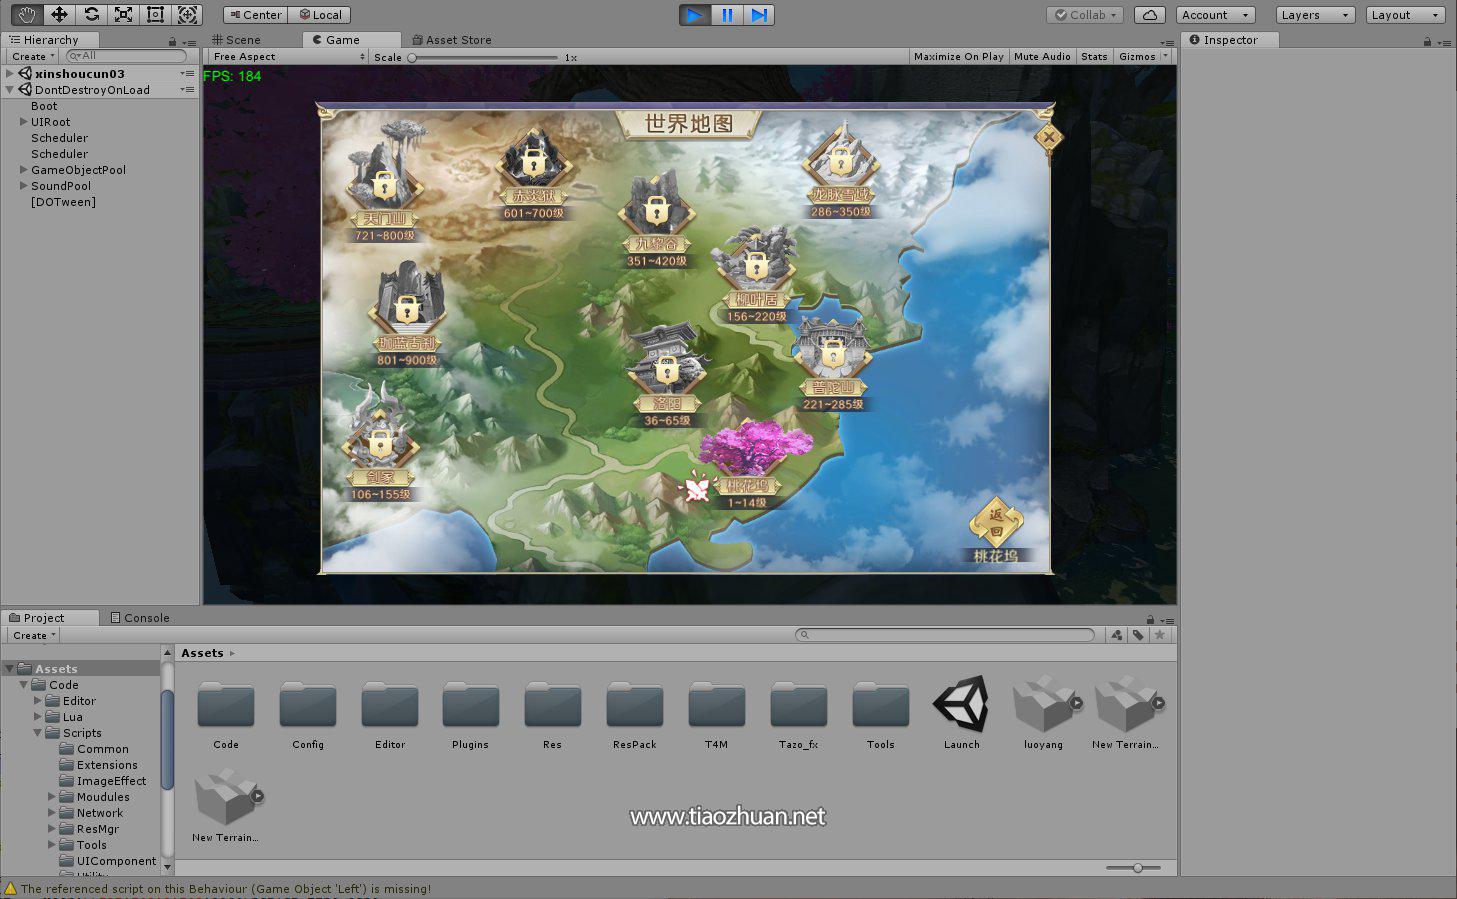Click the Game view Scale slider
This screenshot has width=1457, height=899.
tap(484, 58)
